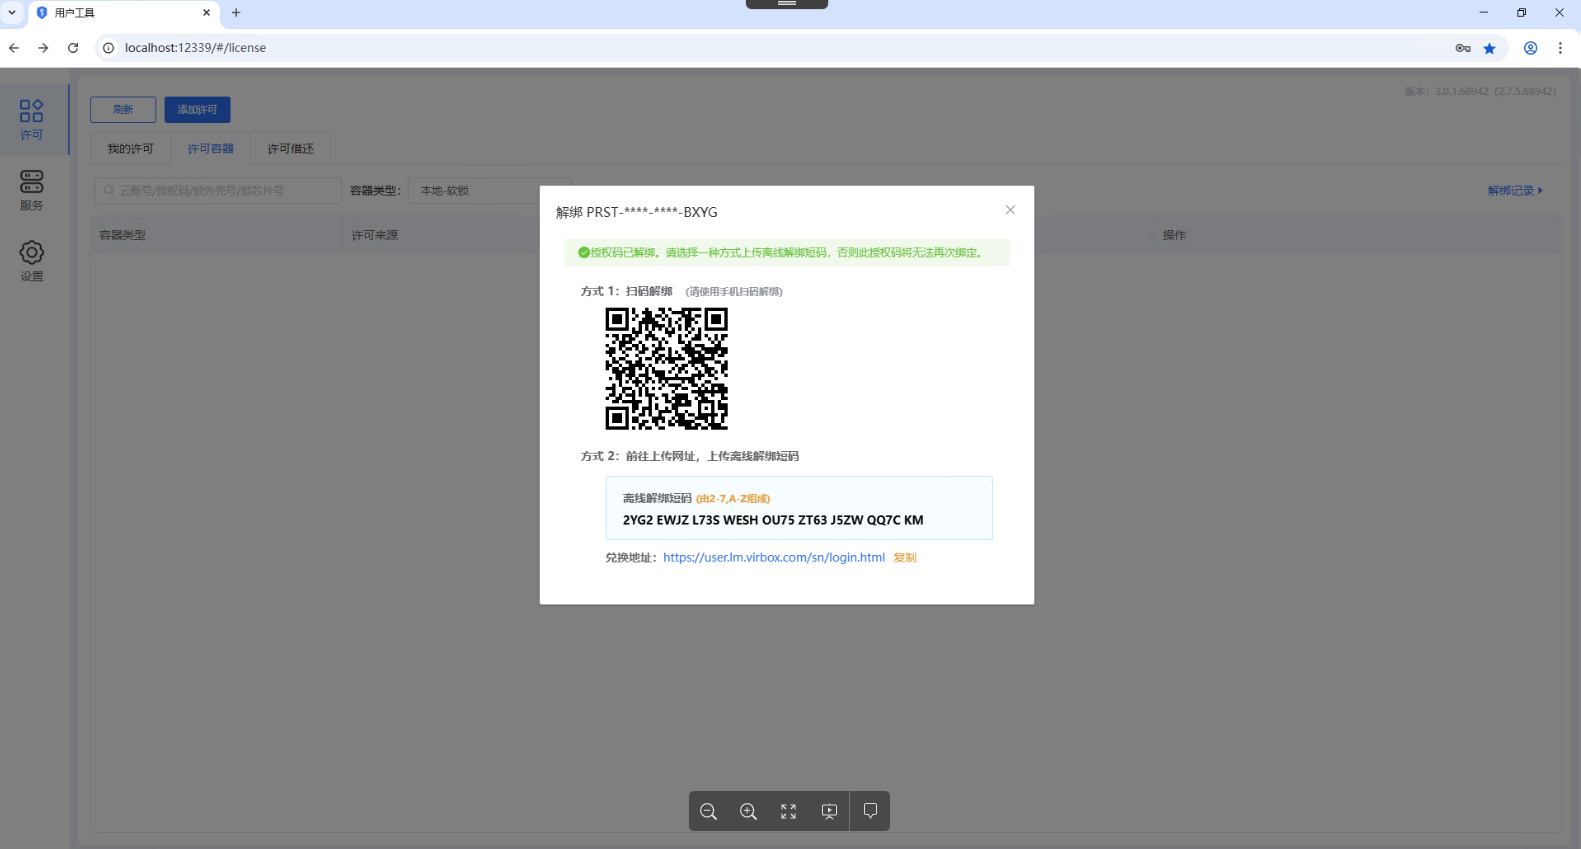Viewport: 1581px width, 849px height.
Task: Click the fit-to-screen expand icon
Action: pyautogui.click(x=789, y=811)
